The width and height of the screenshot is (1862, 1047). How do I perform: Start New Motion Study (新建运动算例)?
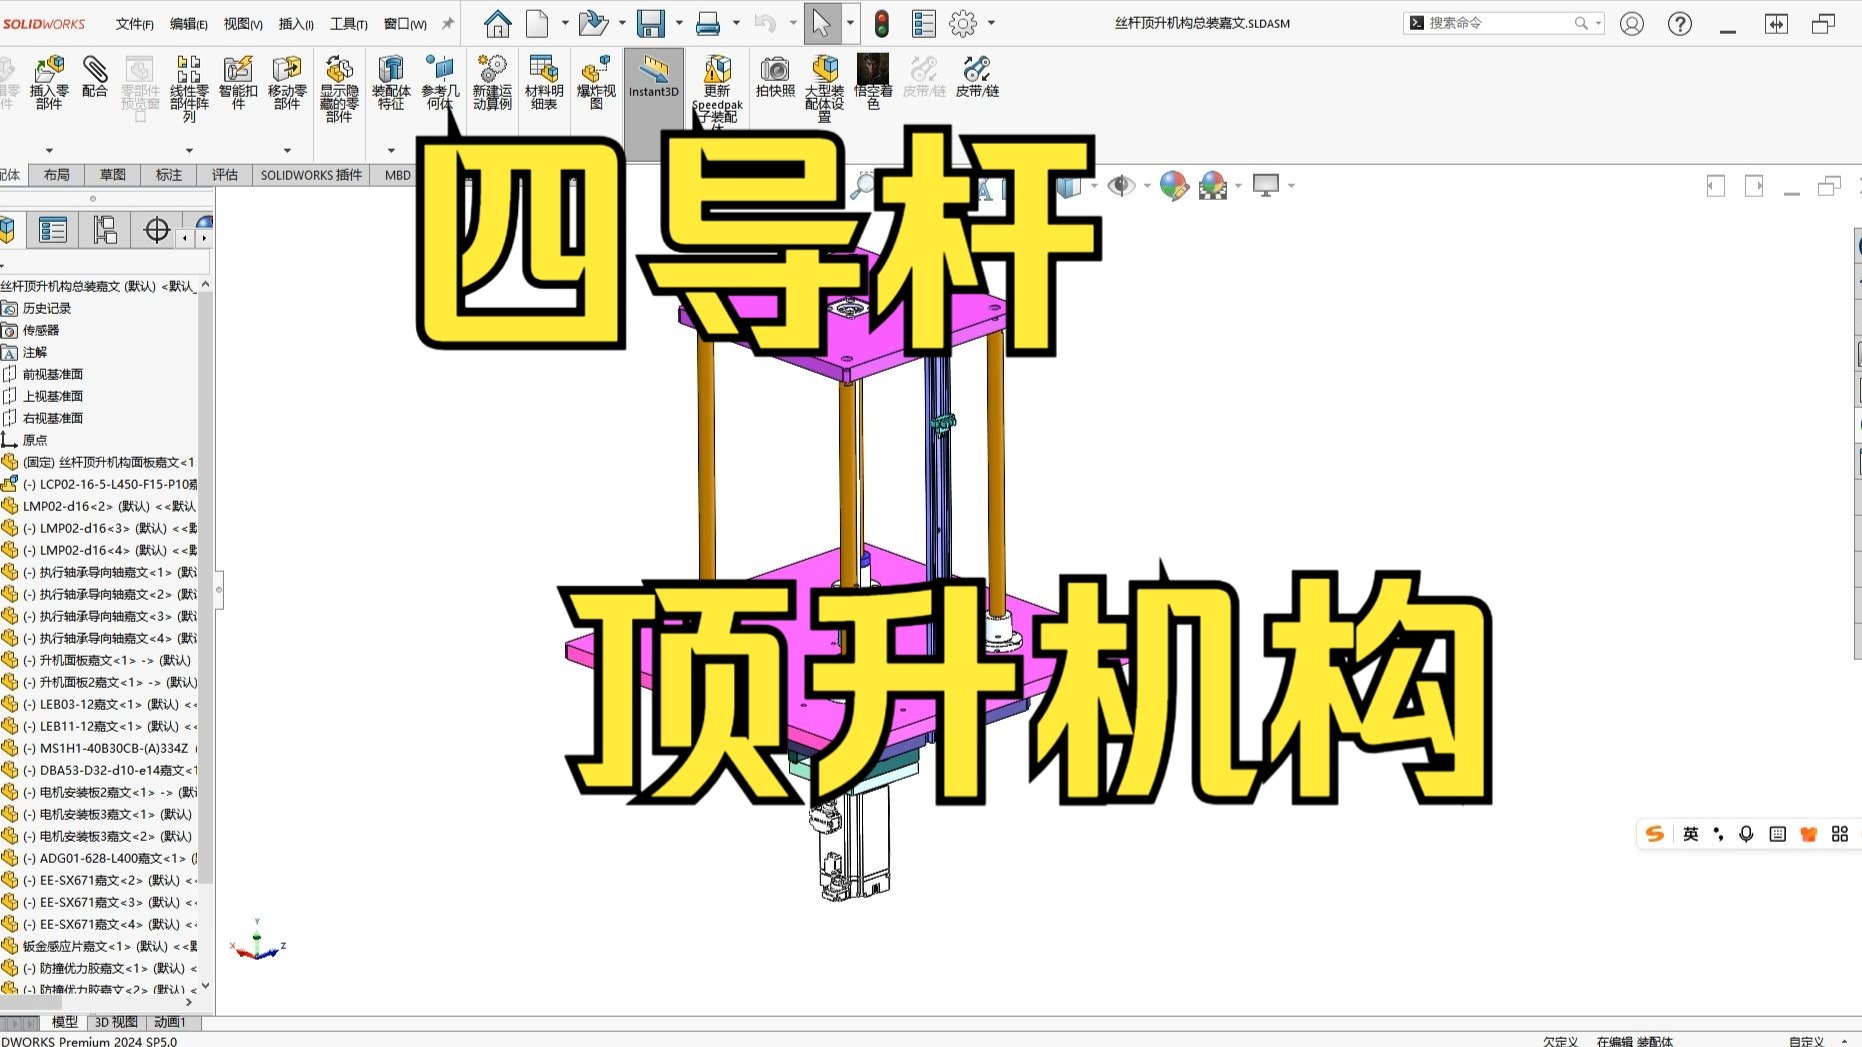[x=492, y=82]
